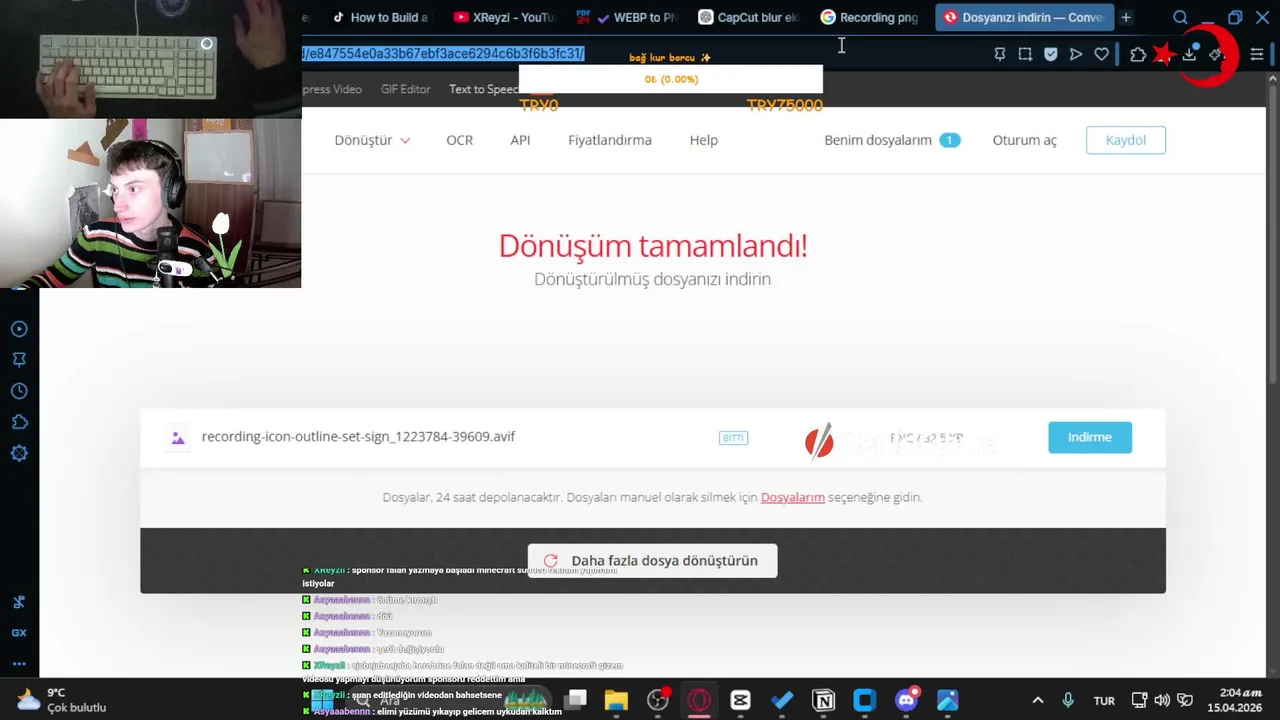Open Opera easy setup menu icon
Image resolution: width=1280 pixels, height=720 pixels.
1257,54
